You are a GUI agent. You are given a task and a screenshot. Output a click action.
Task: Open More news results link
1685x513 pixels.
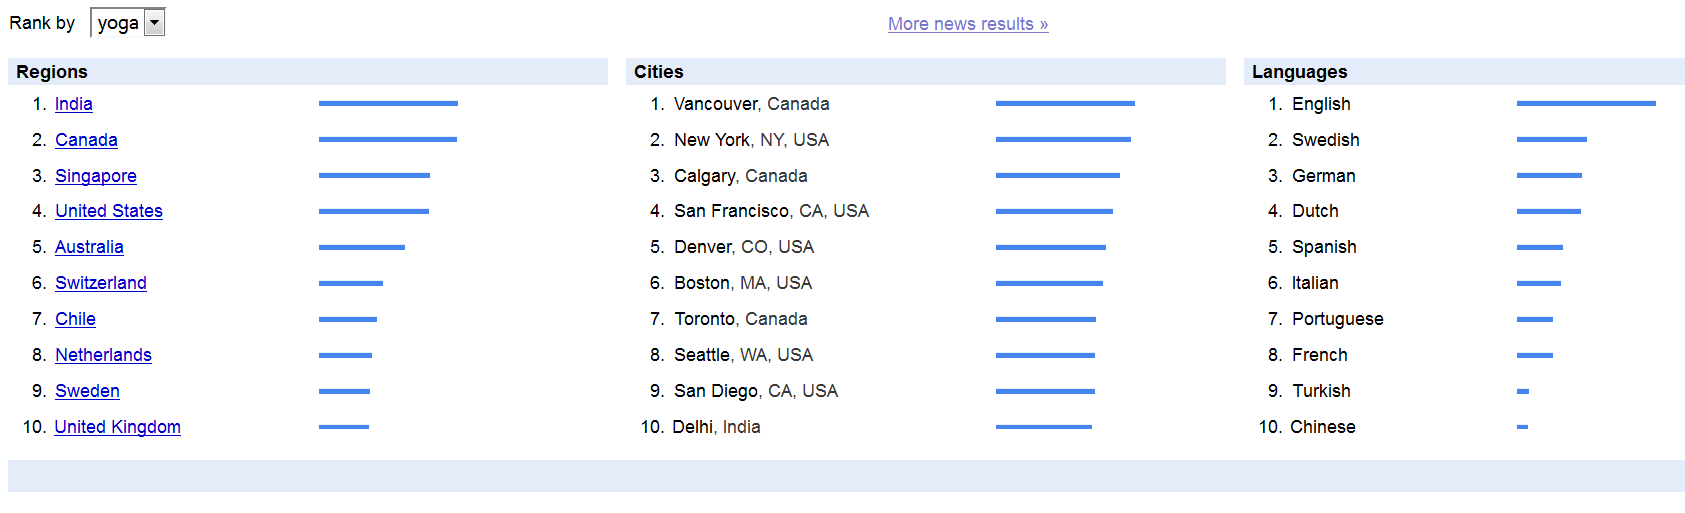click(x=968, y=24)
